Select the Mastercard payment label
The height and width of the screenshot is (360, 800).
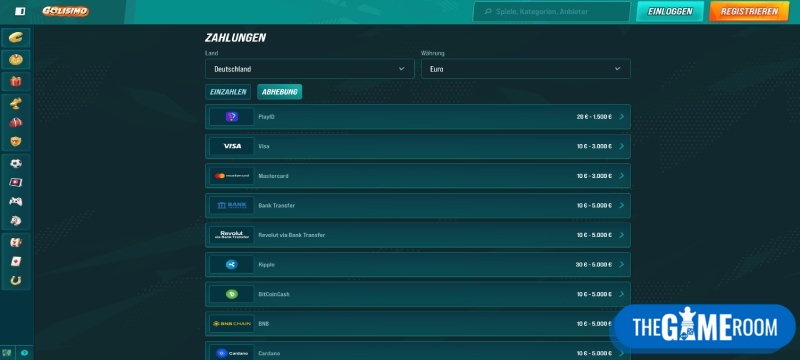[x=273, y=176]
